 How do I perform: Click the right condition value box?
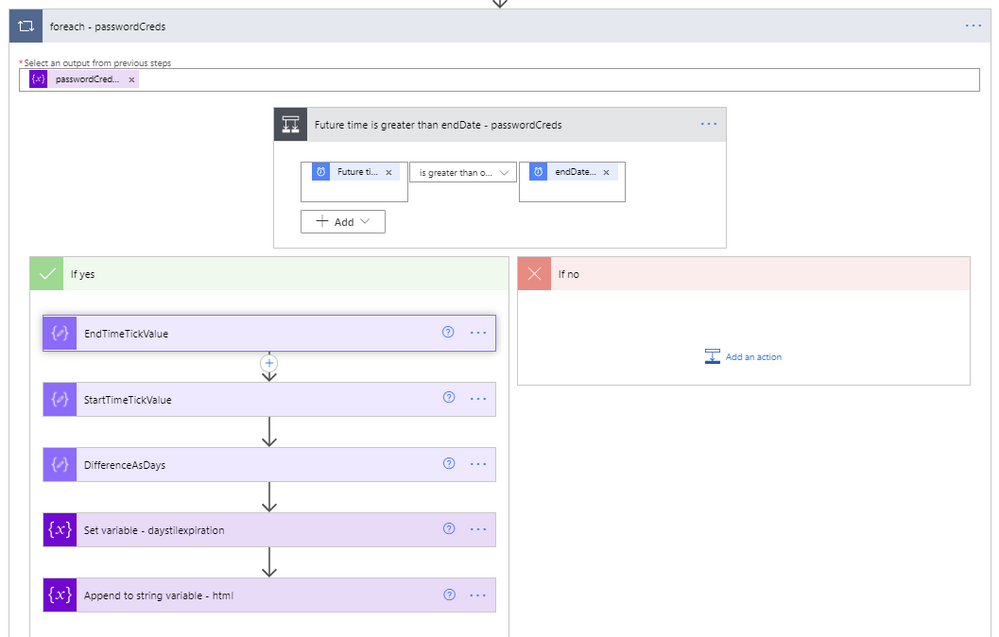pyautogui.click(x=572, y=182)
